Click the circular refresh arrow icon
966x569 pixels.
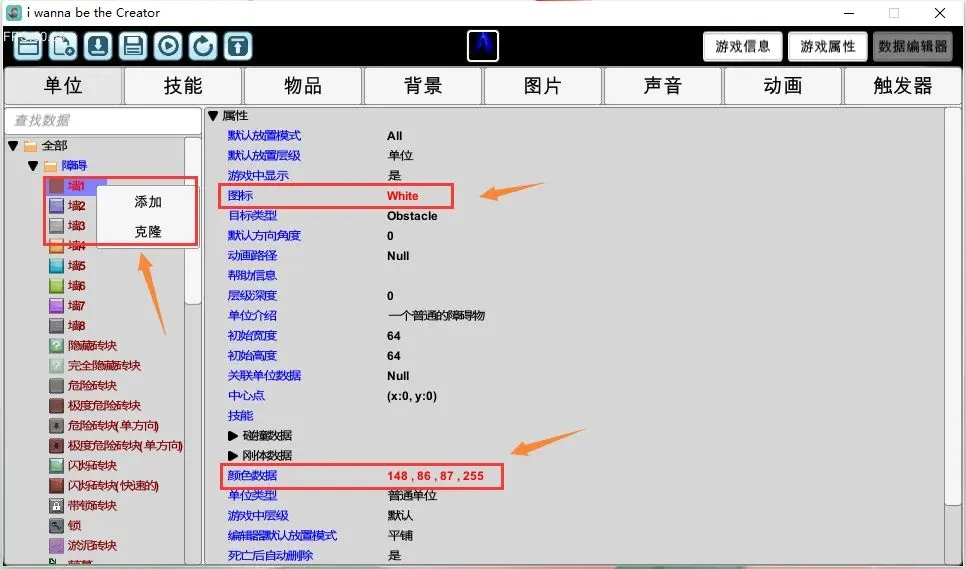coord(203,46)
